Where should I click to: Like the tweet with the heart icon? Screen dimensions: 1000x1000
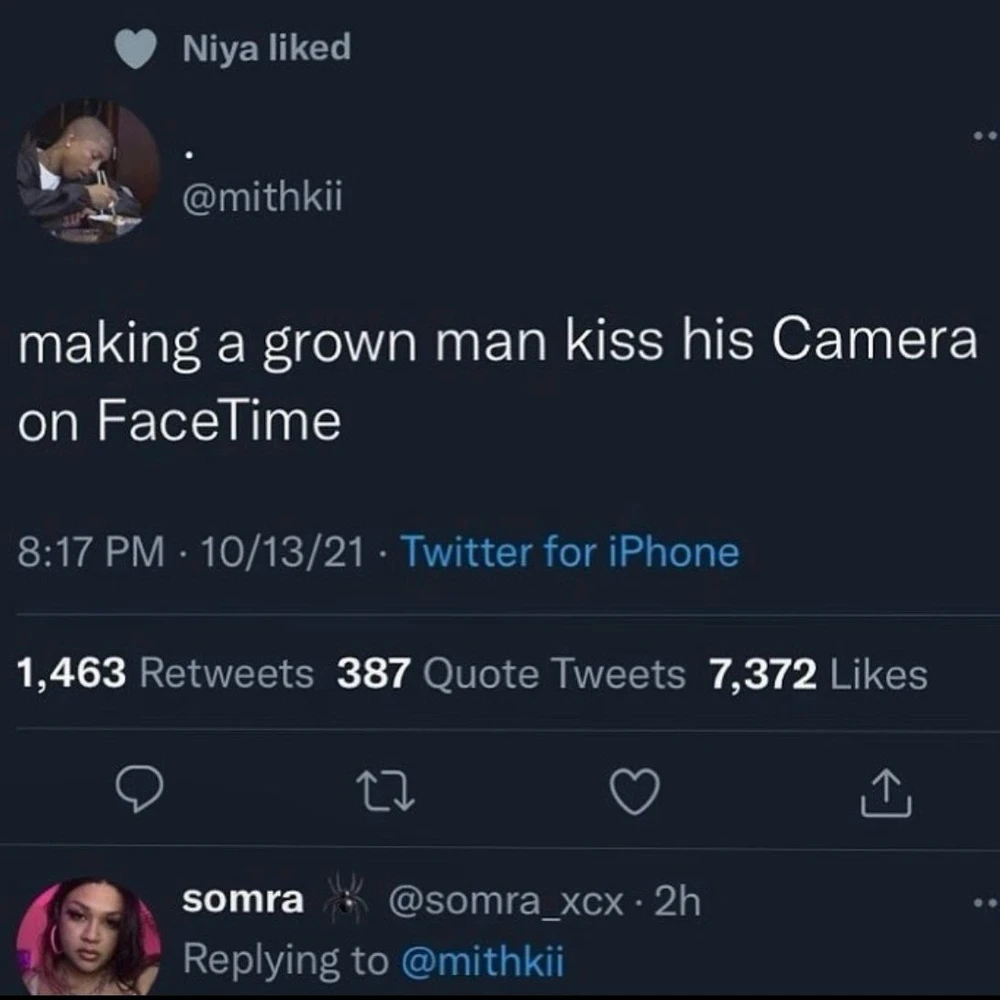click(x=636, y=793)
